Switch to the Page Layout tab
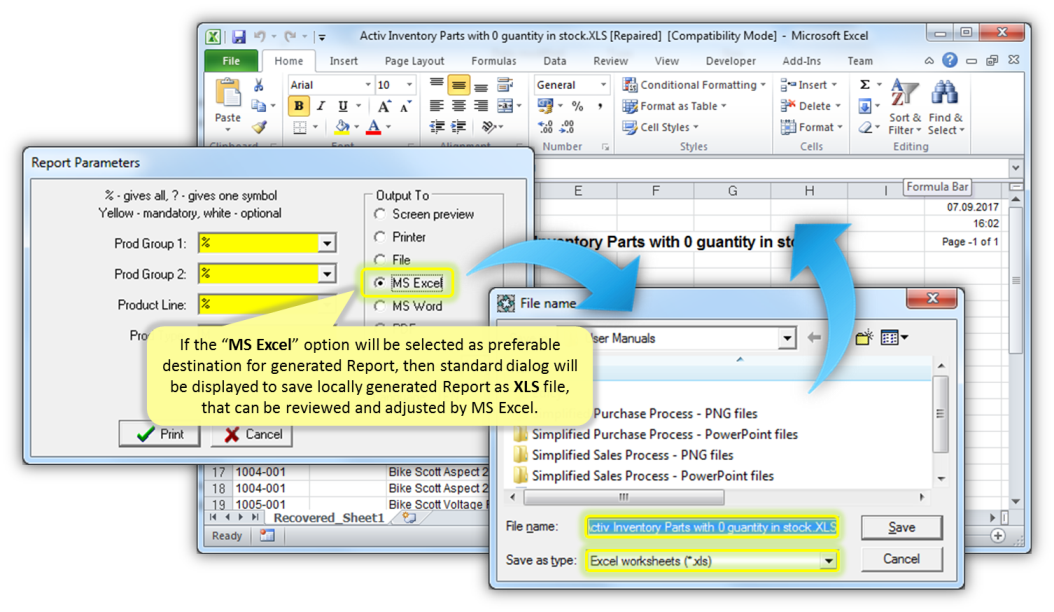 click(414, 61)
